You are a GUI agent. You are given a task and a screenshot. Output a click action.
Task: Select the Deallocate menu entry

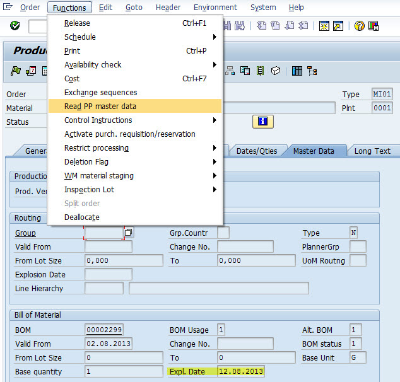[135, 217]
